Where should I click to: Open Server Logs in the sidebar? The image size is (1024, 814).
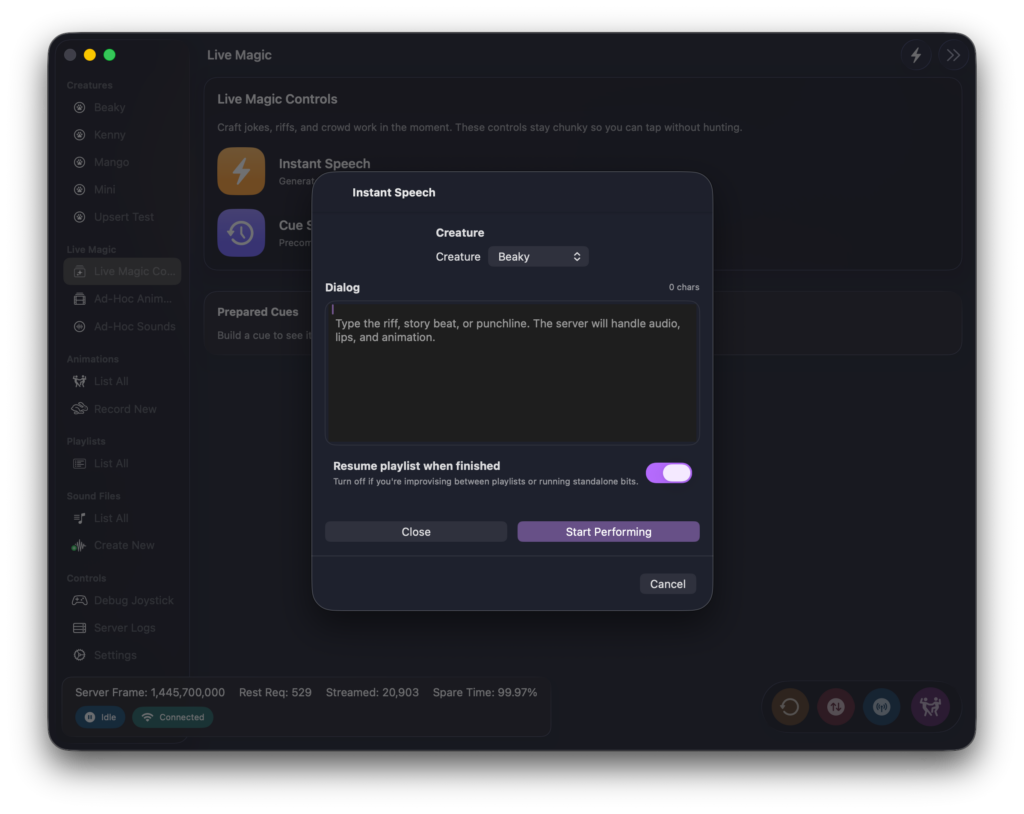tap(124, 628)
